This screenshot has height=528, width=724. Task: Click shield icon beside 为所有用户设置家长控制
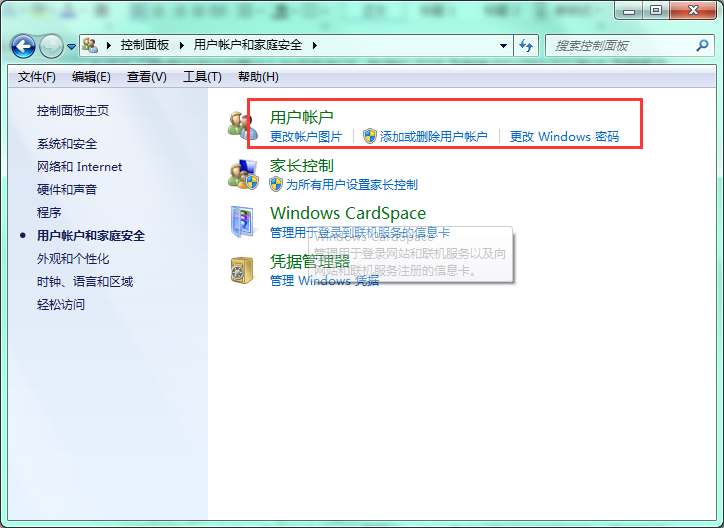point(276,184)
